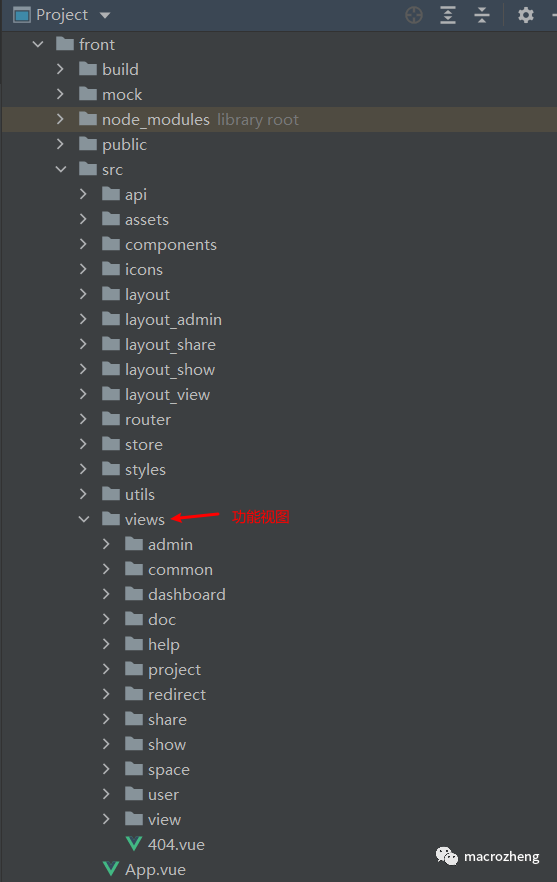Collapse the front root folder
557x882 pixels.
38,44
